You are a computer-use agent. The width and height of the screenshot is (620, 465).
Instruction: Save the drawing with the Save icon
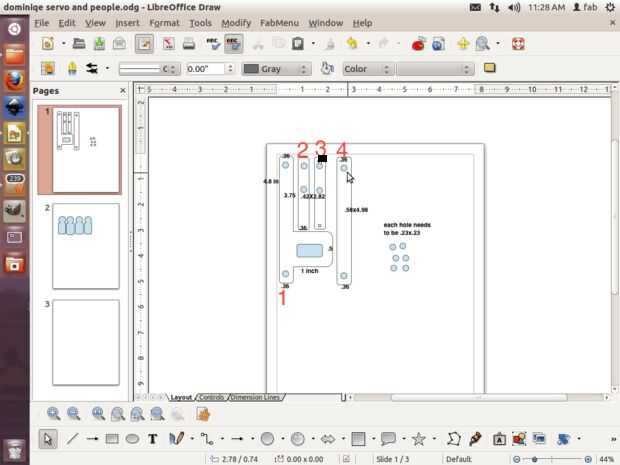click(x=99, y=43)
